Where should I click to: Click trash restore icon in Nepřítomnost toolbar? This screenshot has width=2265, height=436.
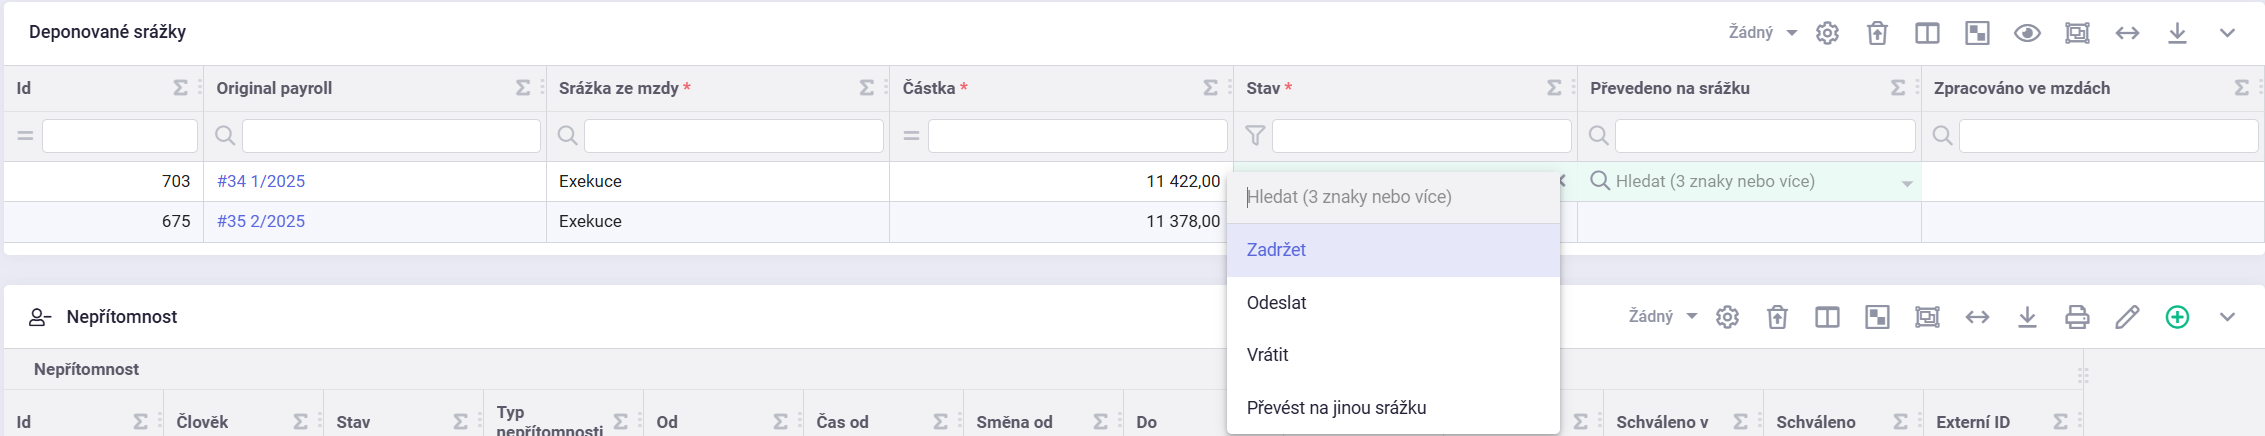(x=1777, y=317)
